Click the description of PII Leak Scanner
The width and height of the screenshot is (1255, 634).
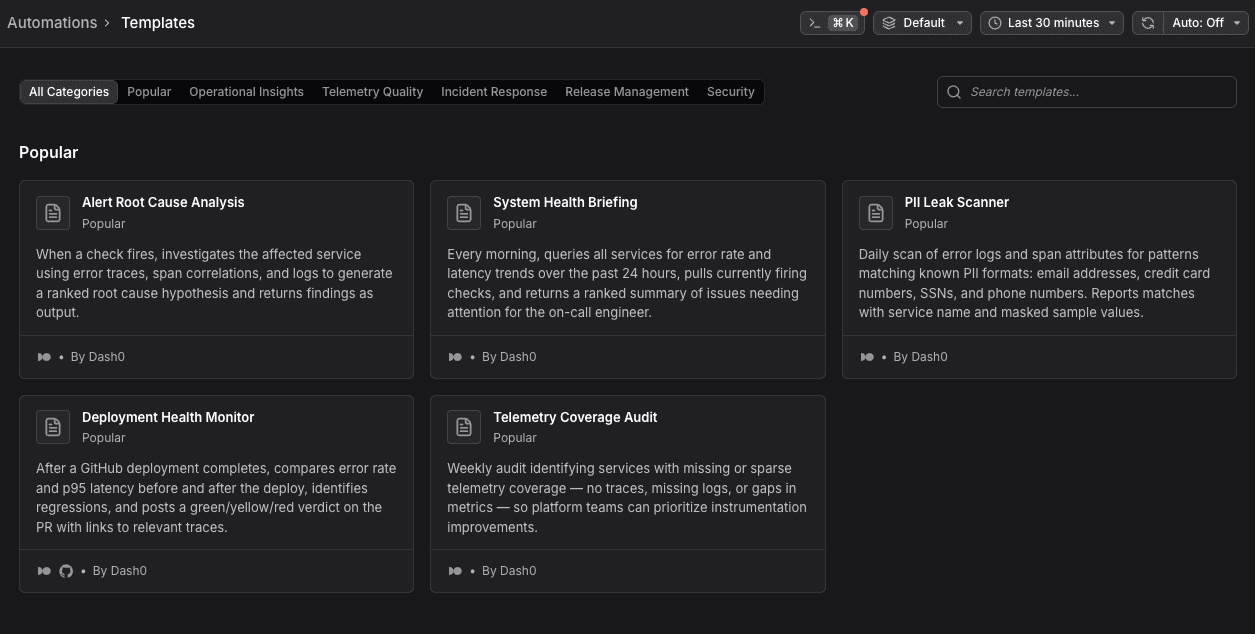click(1034, 283)
